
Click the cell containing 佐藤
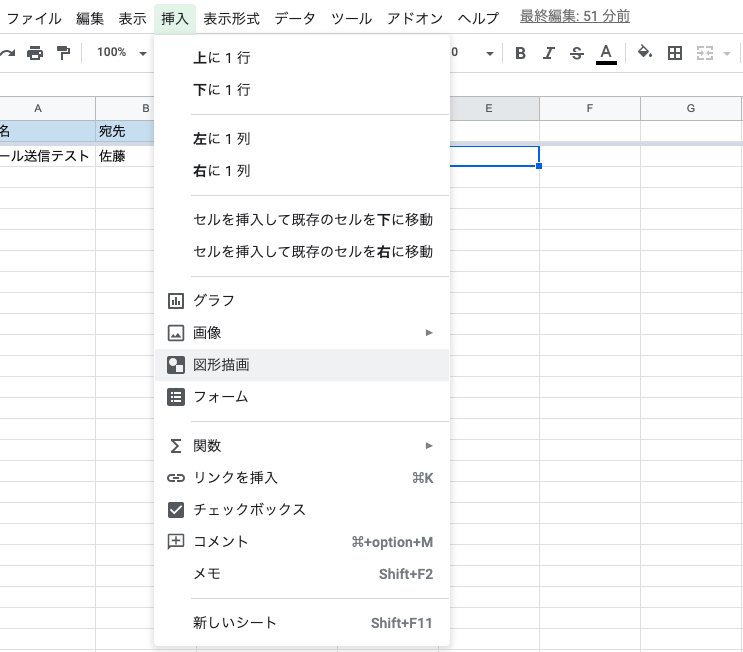coord(125,156)
